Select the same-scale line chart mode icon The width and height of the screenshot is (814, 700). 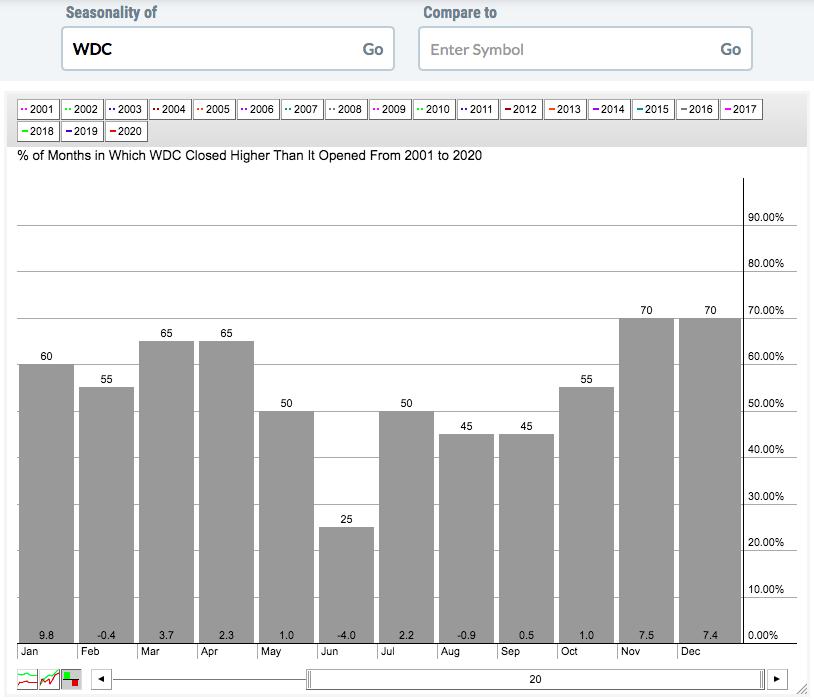pyautogui.click(x=49, y=679)
